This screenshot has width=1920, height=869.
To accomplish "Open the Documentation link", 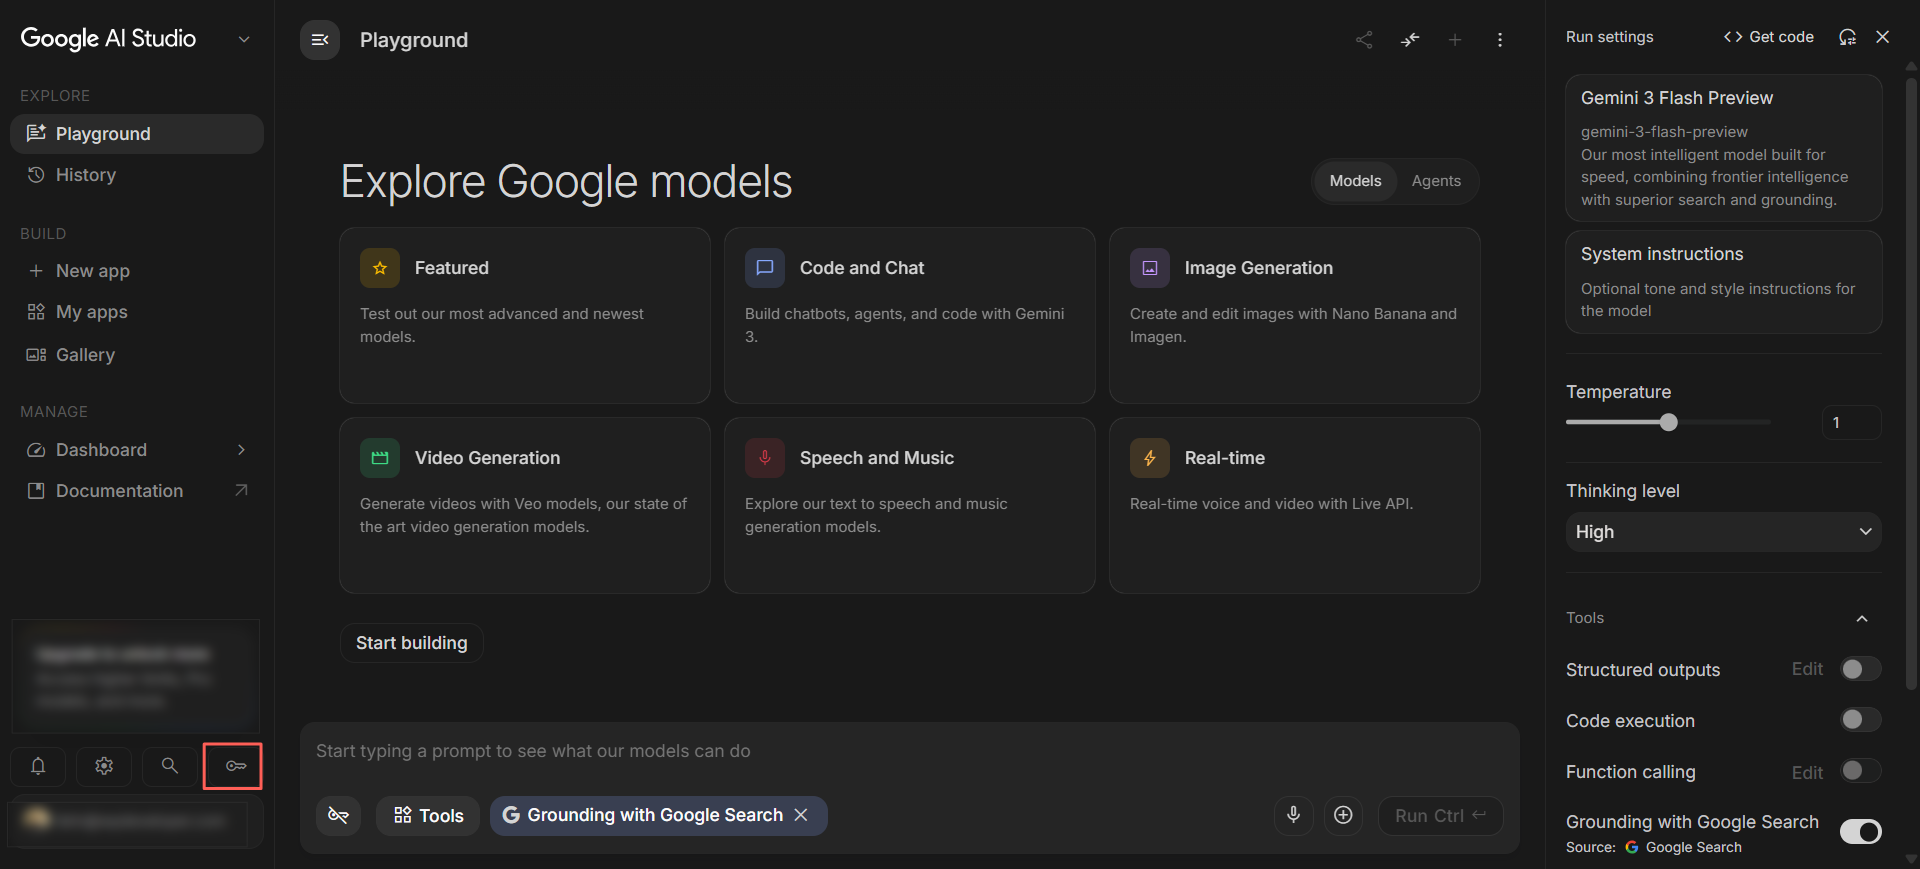I will 136,491.
